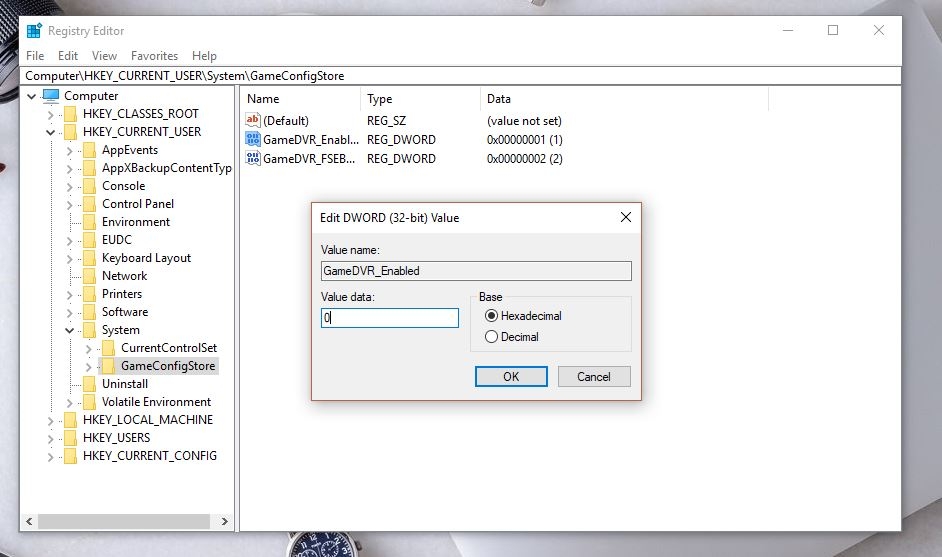Click the AppEvents folder icon

pos(90,150)
